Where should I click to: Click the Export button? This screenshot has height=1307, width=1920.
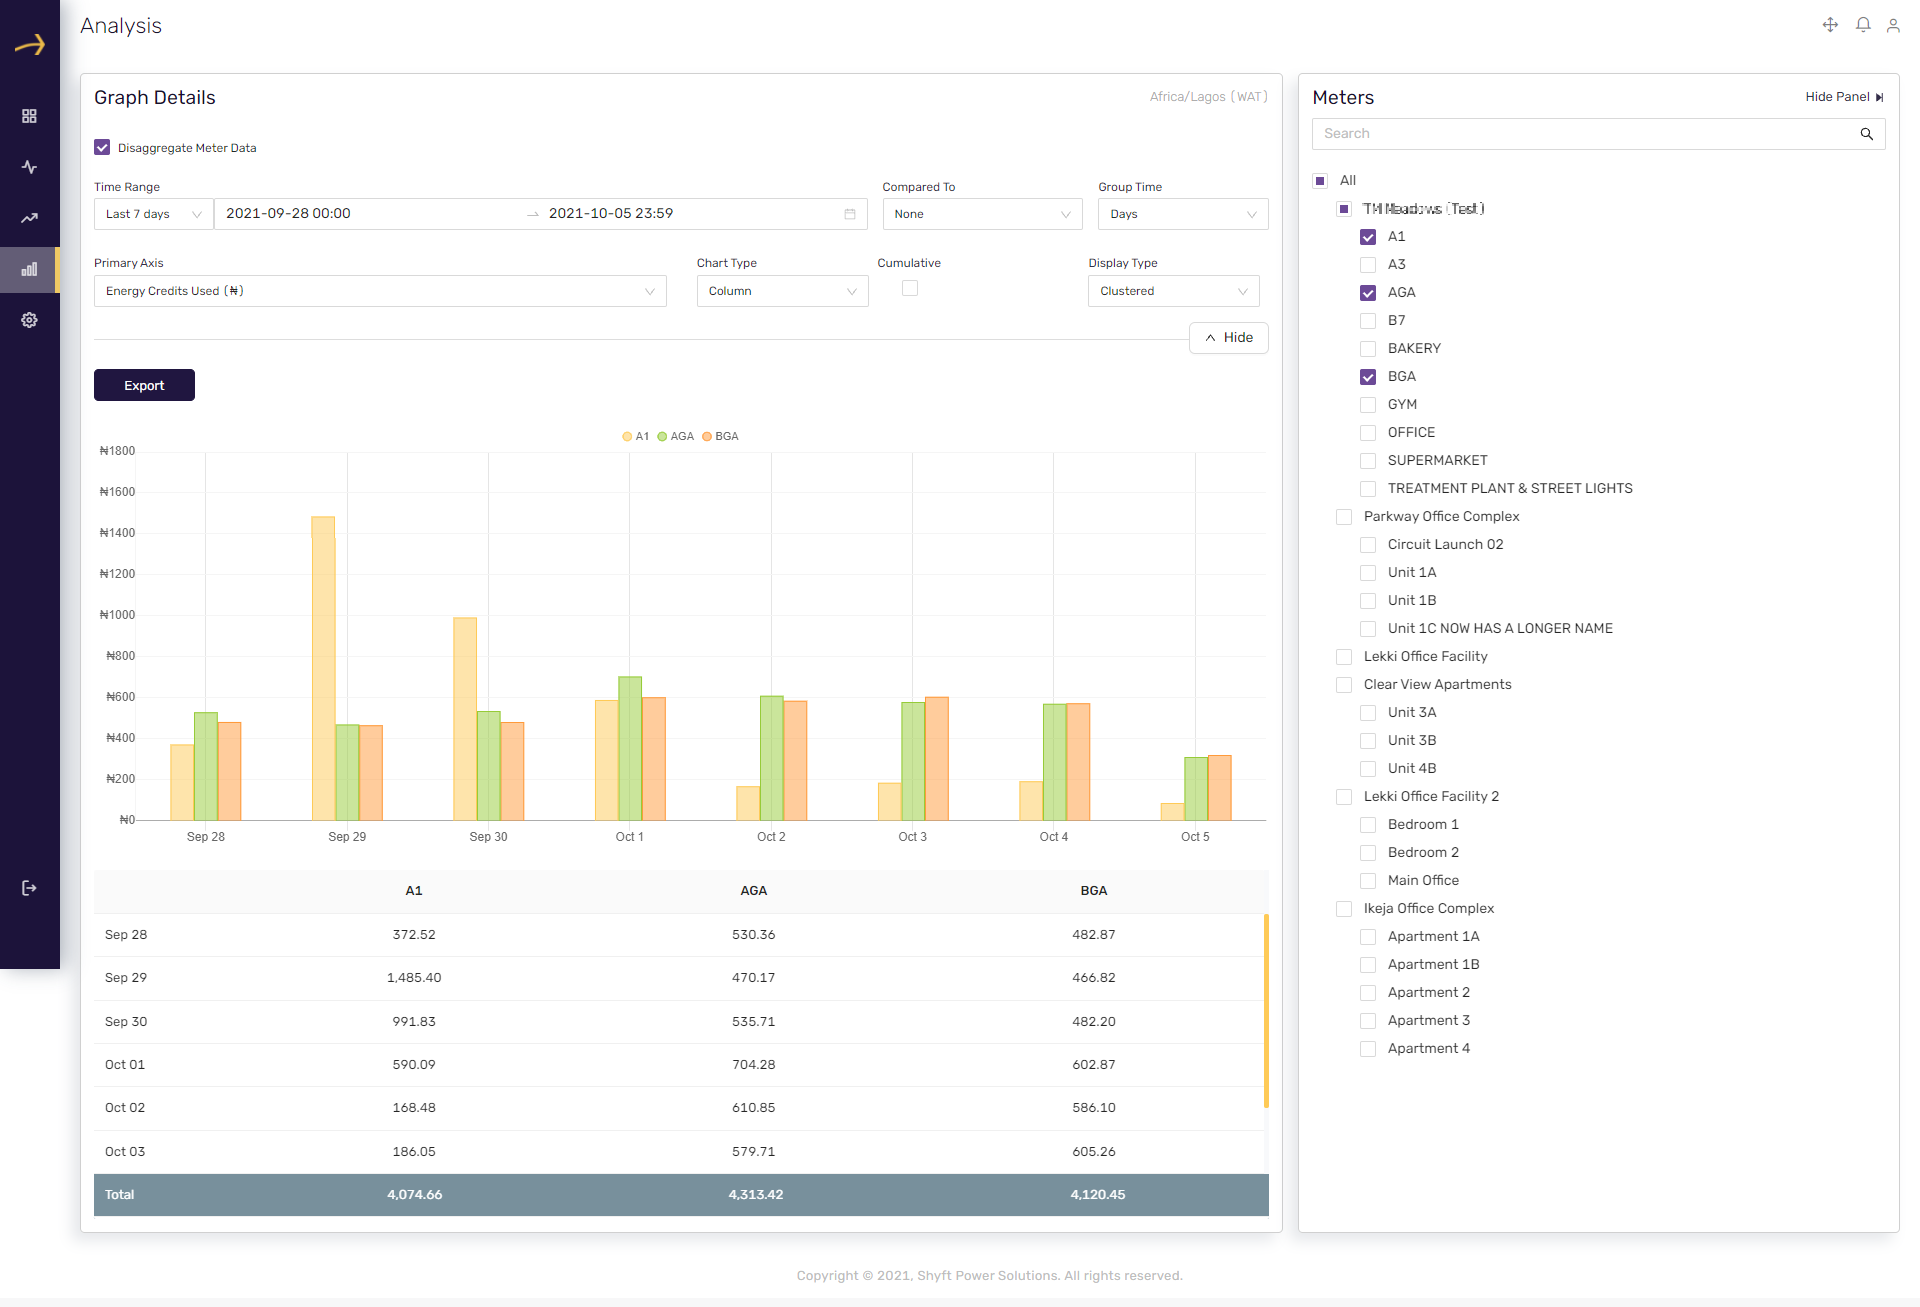coord(144,385)
